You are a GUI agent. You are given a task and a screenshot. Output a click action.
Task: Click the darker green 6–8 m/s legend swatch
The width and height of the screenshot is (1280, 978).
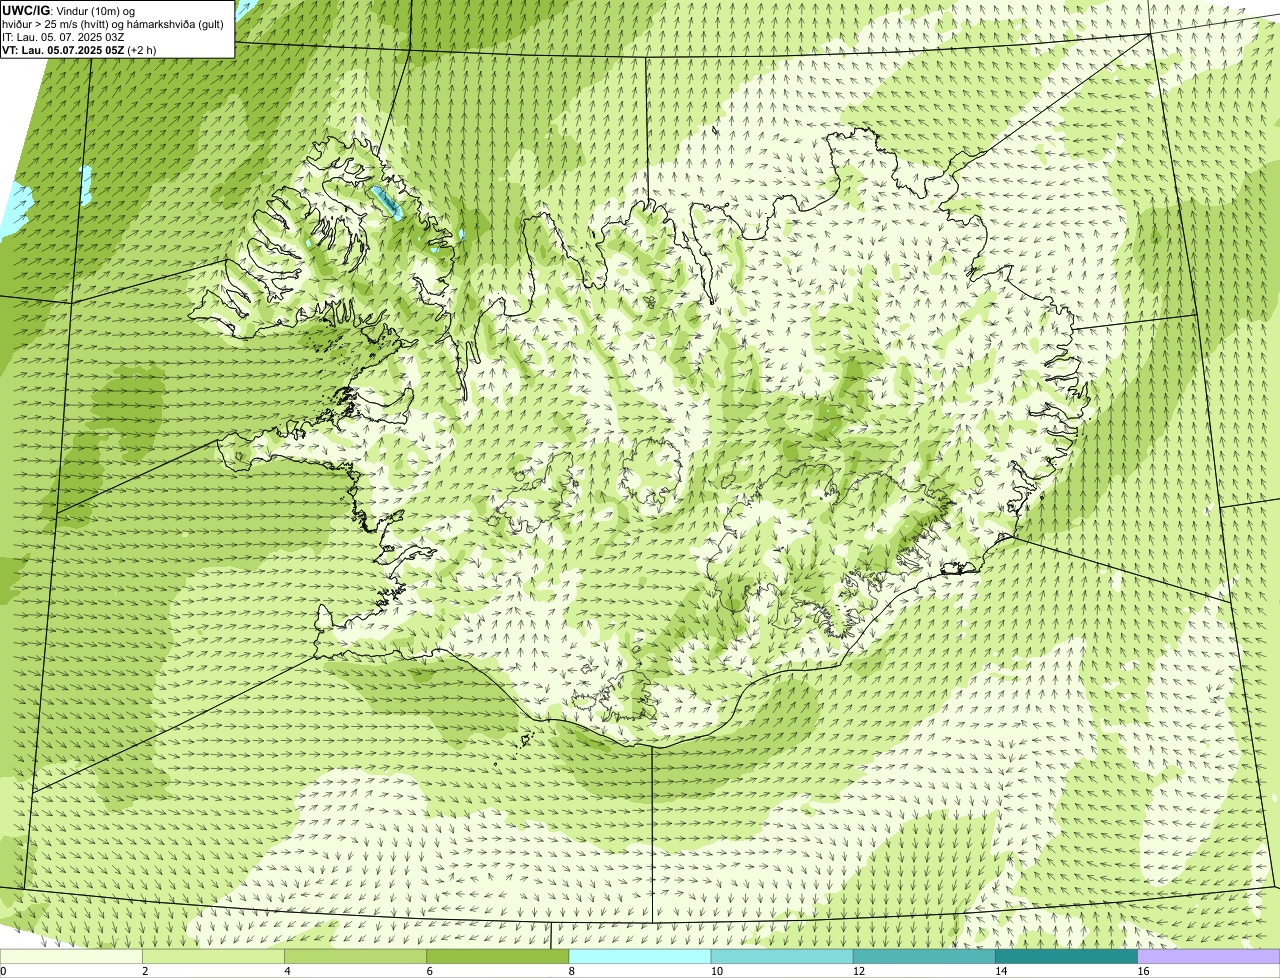[x=498, y=957]
